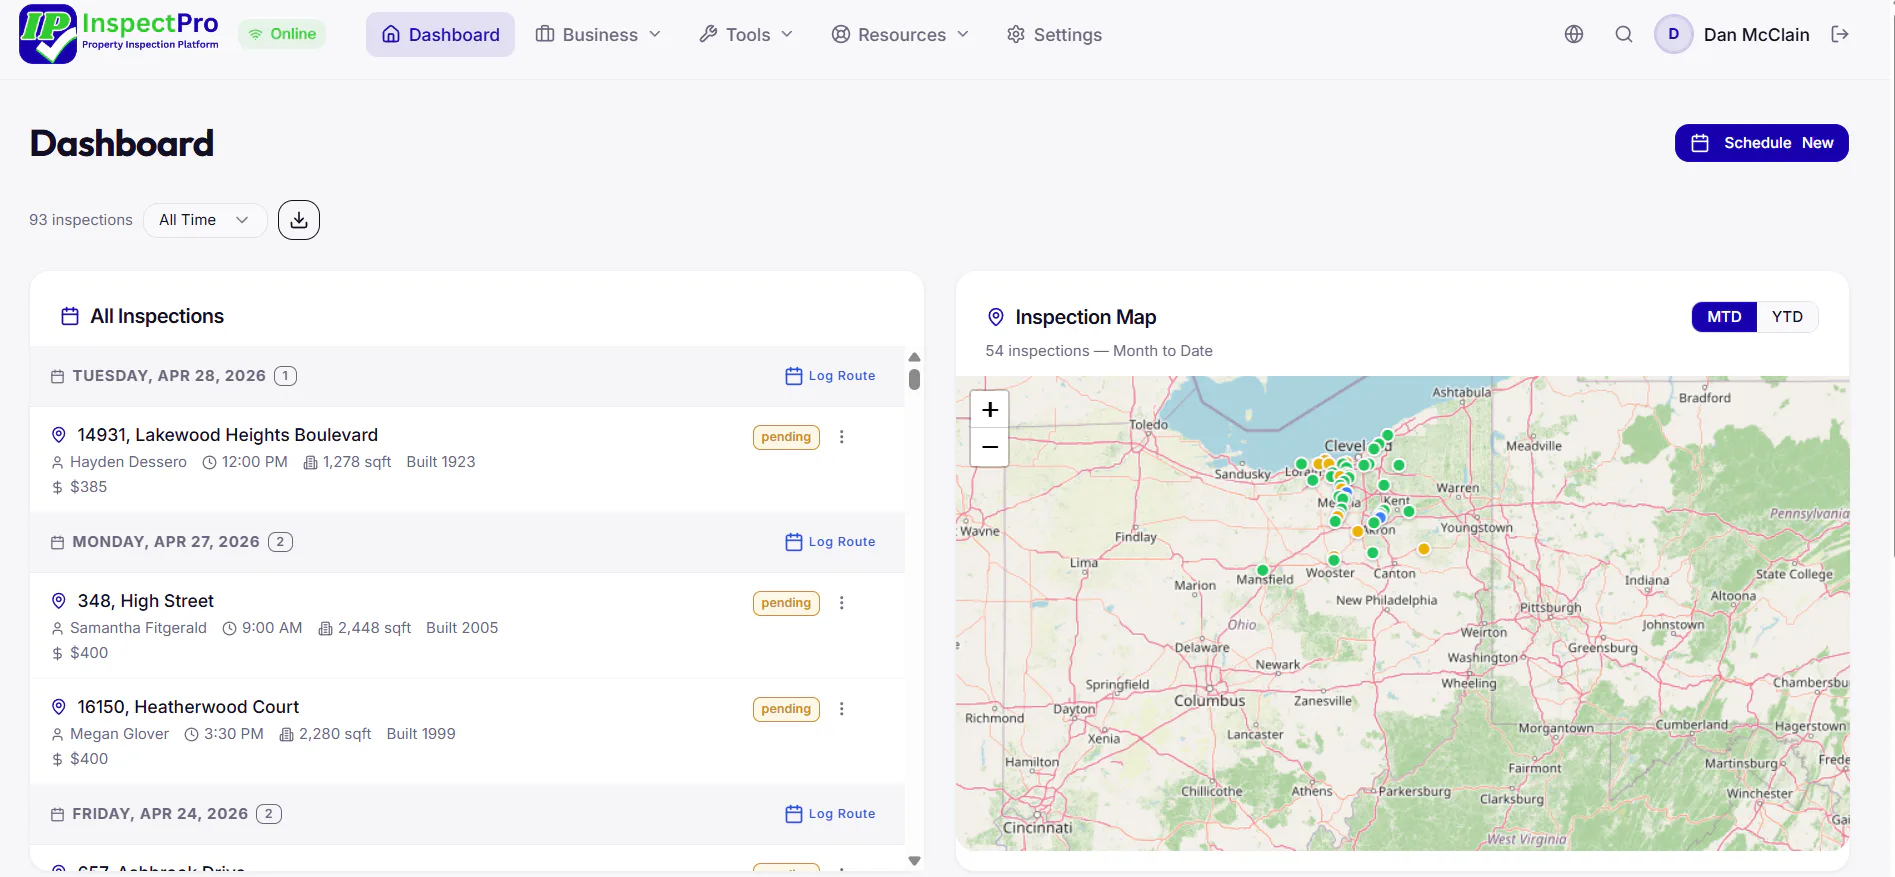
Task: Click the logout arrow icon
Action: tap(1840, 34)
